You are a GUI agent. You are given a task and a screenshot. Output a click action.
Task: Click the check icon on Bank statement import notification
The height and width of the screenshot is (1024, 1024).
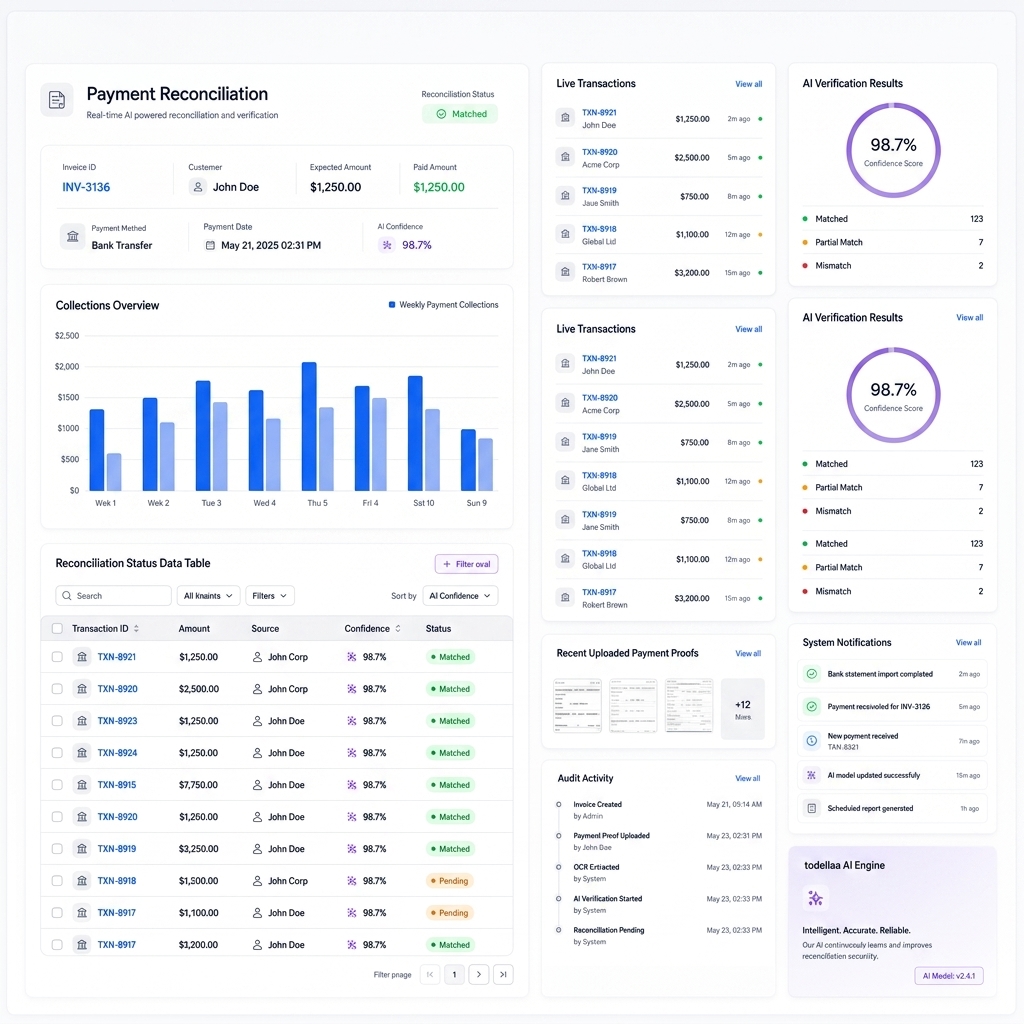click(812, 674)
